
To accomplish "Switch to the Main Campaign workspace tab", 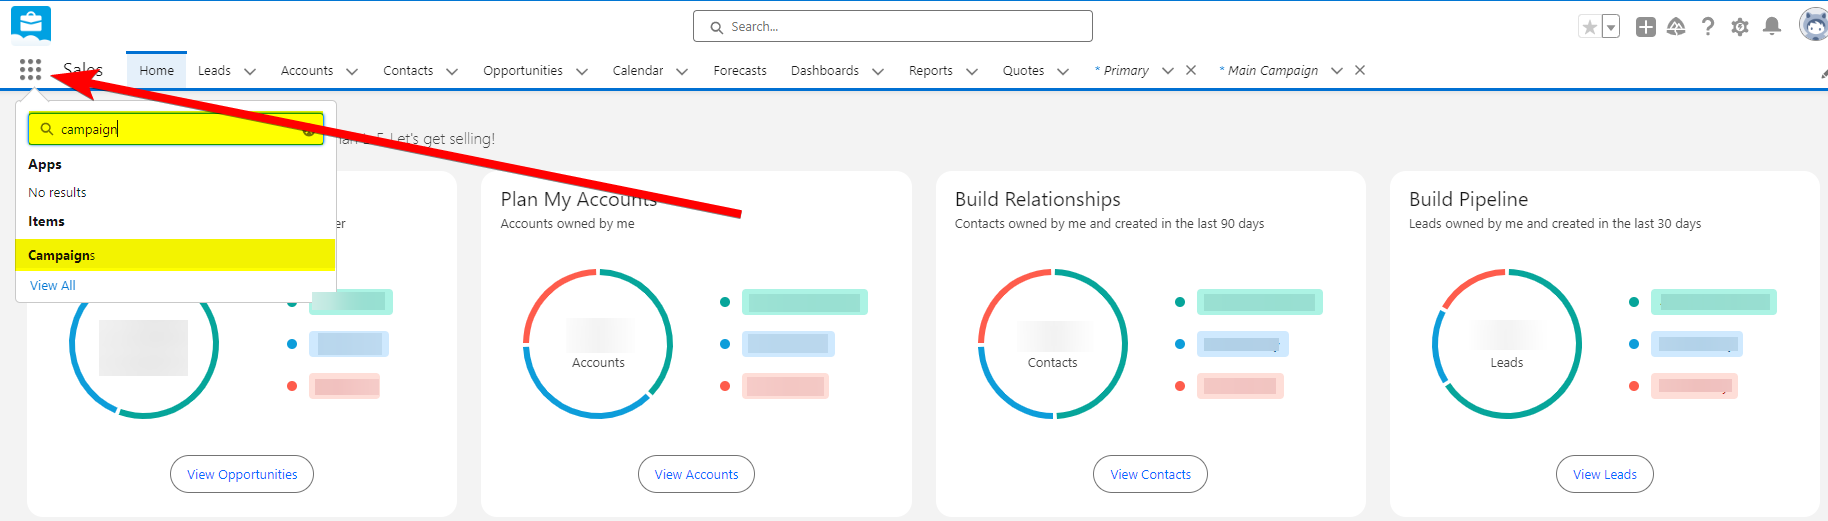I will (1269, 70).
